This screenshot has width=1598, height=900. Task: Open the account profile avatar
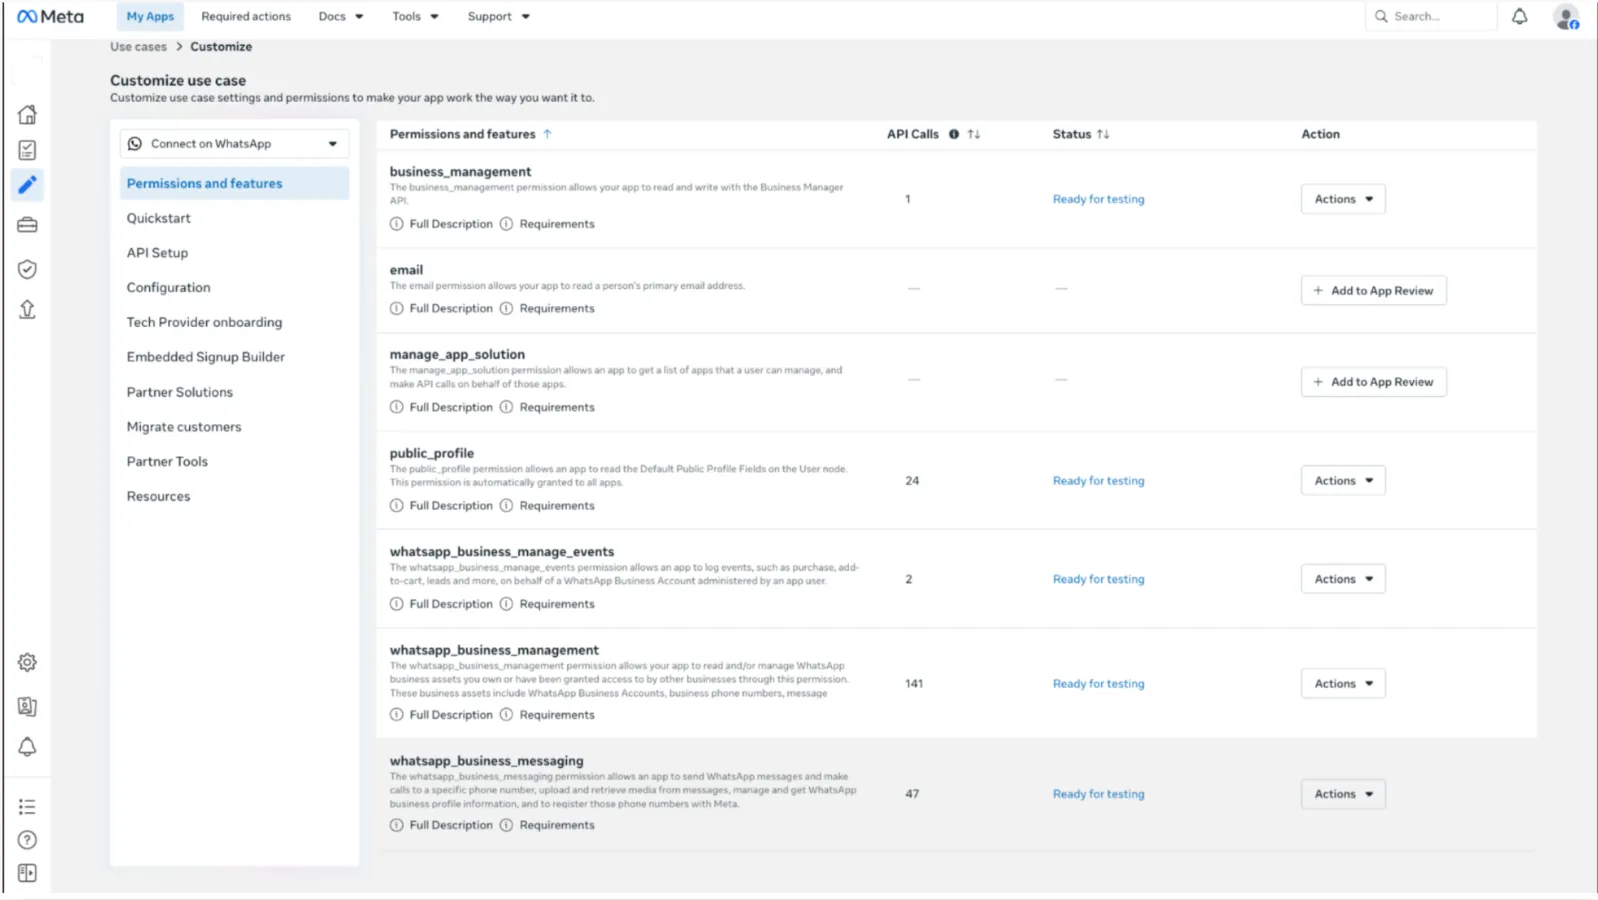coord(1566,17)
